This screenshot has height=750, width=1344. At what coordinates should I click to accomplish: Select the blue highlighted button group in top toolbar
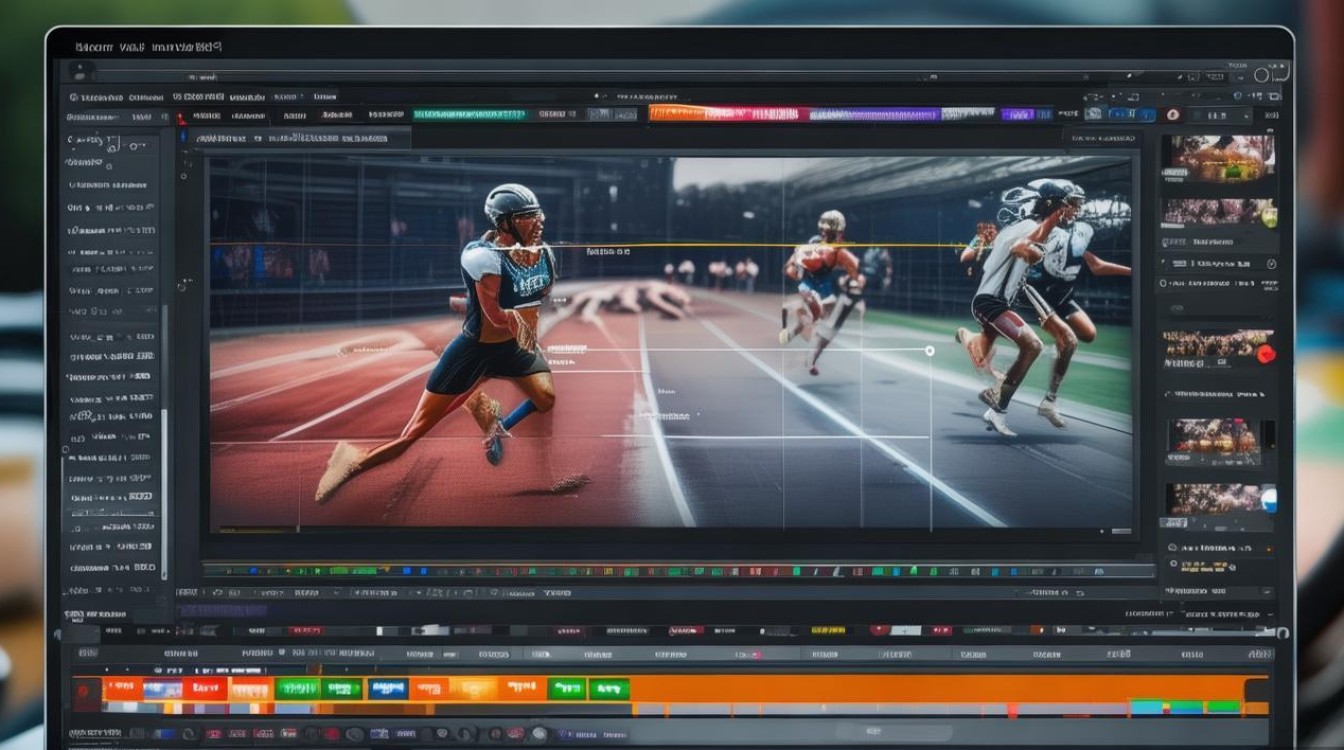[1131, 115]
